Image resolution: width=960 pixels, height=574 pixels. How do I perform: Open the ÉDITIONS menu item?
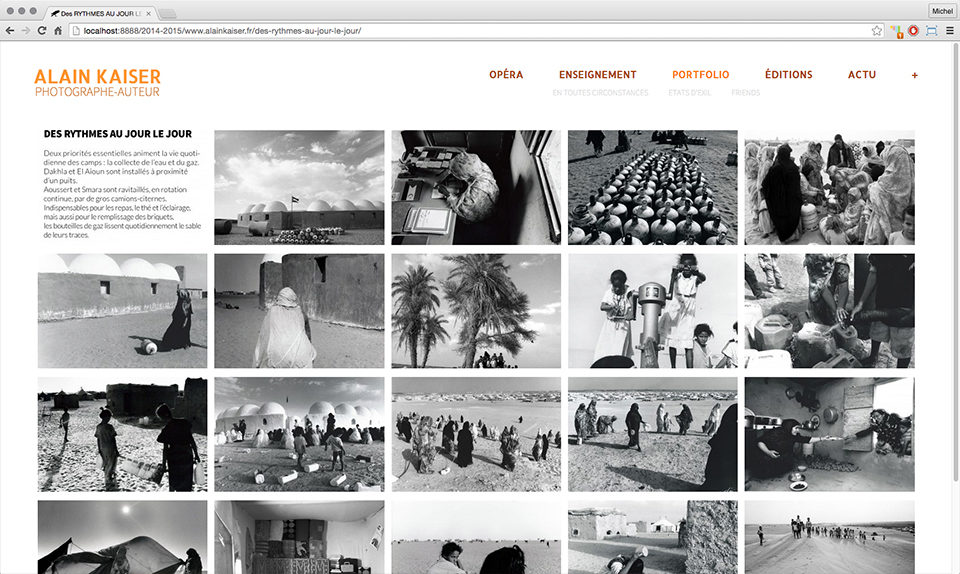pyautogui.click(x=789, y=75)
